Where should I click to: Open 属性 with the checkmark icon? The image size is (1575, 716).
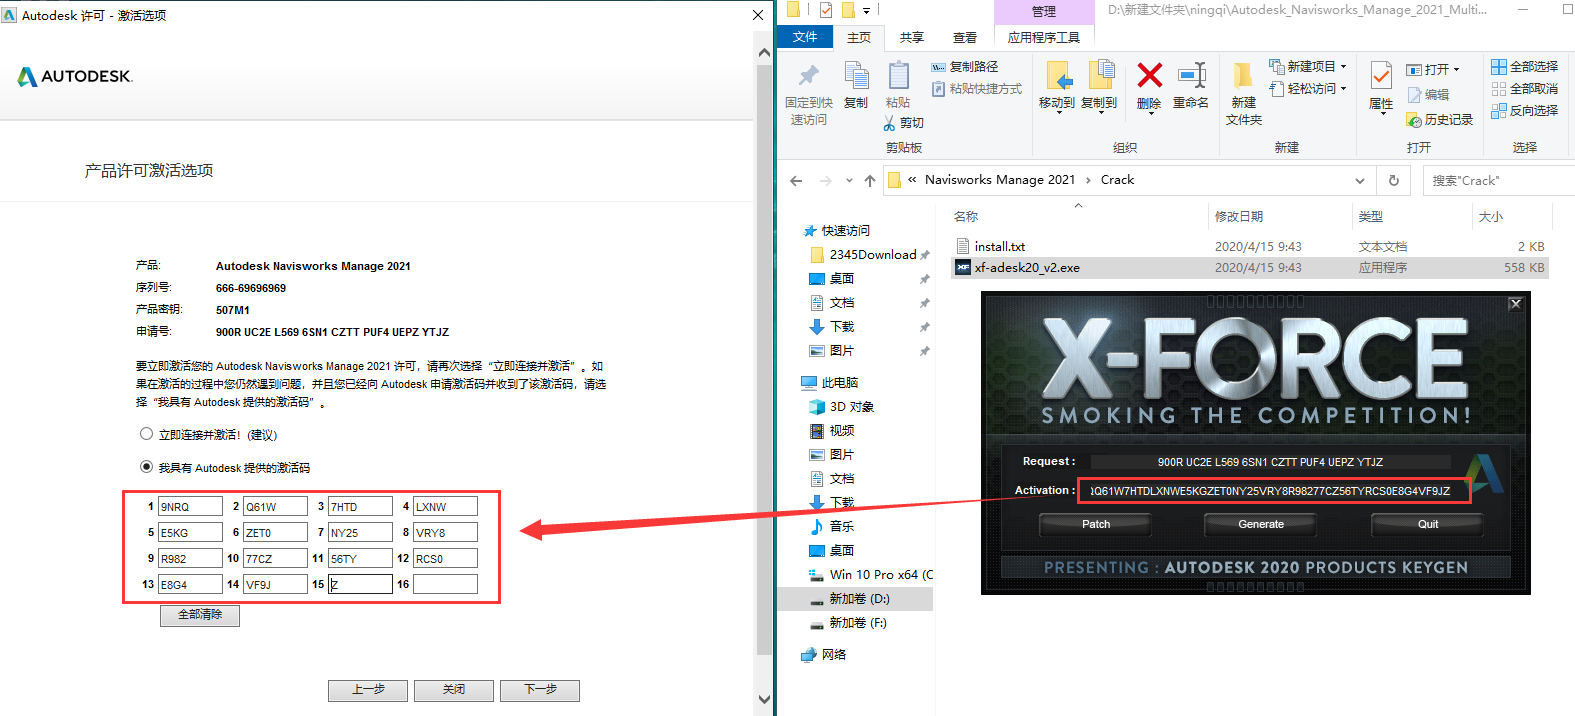(x=1381, y=77)
